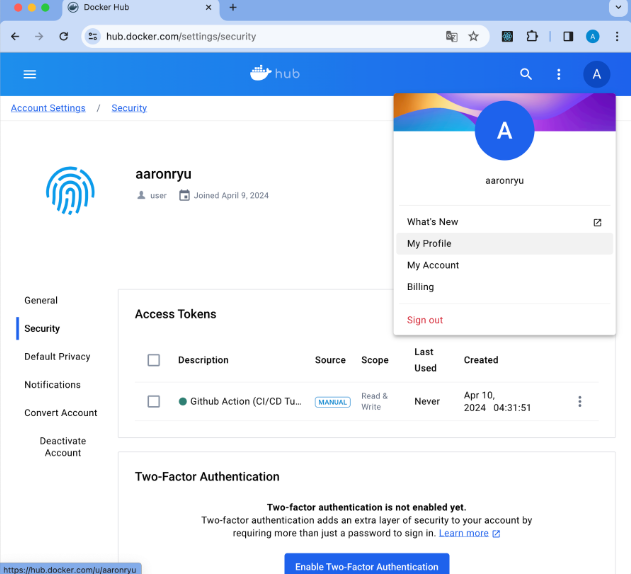Click the Last Used column header

[425, 360]
